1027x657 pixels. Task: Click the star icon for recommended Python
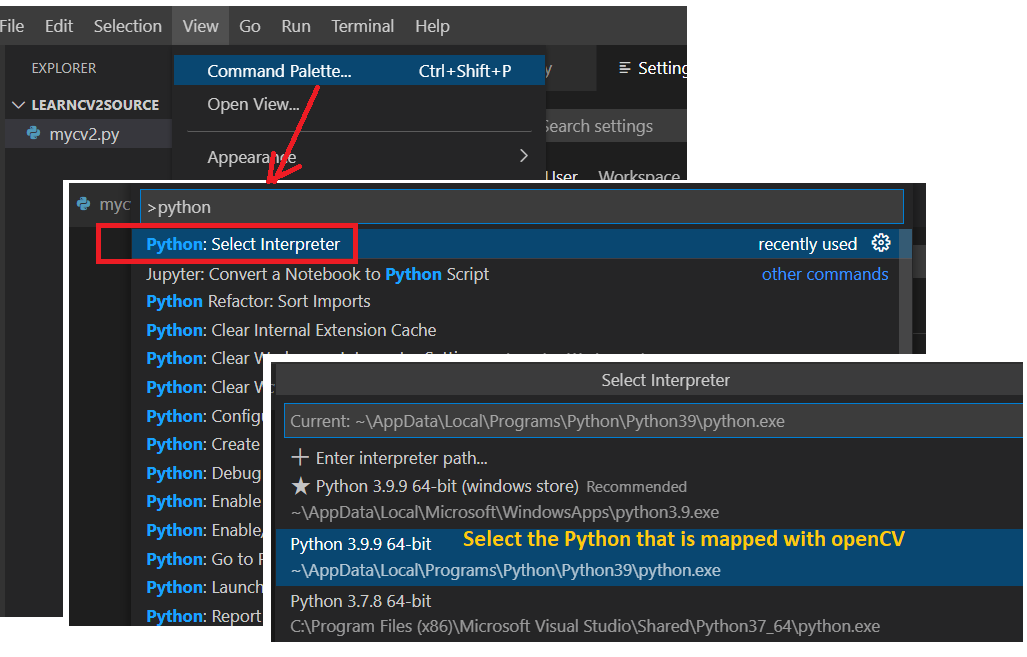[300, 487]
